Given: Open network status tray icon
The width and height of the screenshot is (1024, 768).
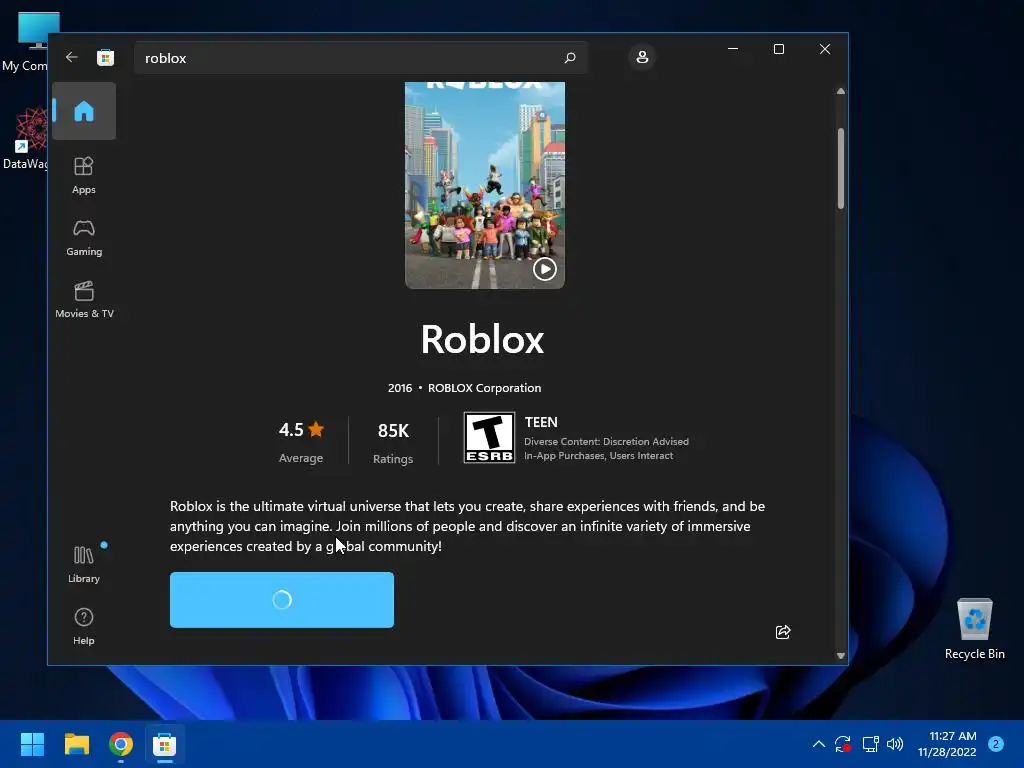Looking at the screenshot, I should click(870, 744).
